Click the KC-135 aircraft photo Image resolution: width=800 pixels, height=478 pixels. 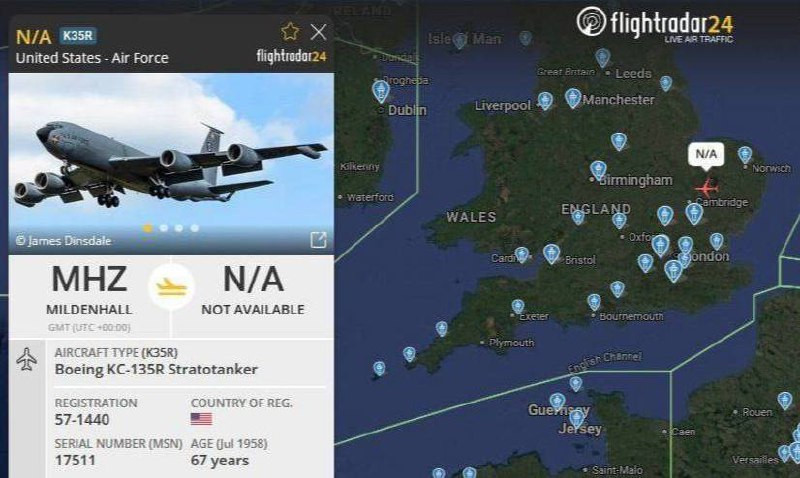(171, 163)
